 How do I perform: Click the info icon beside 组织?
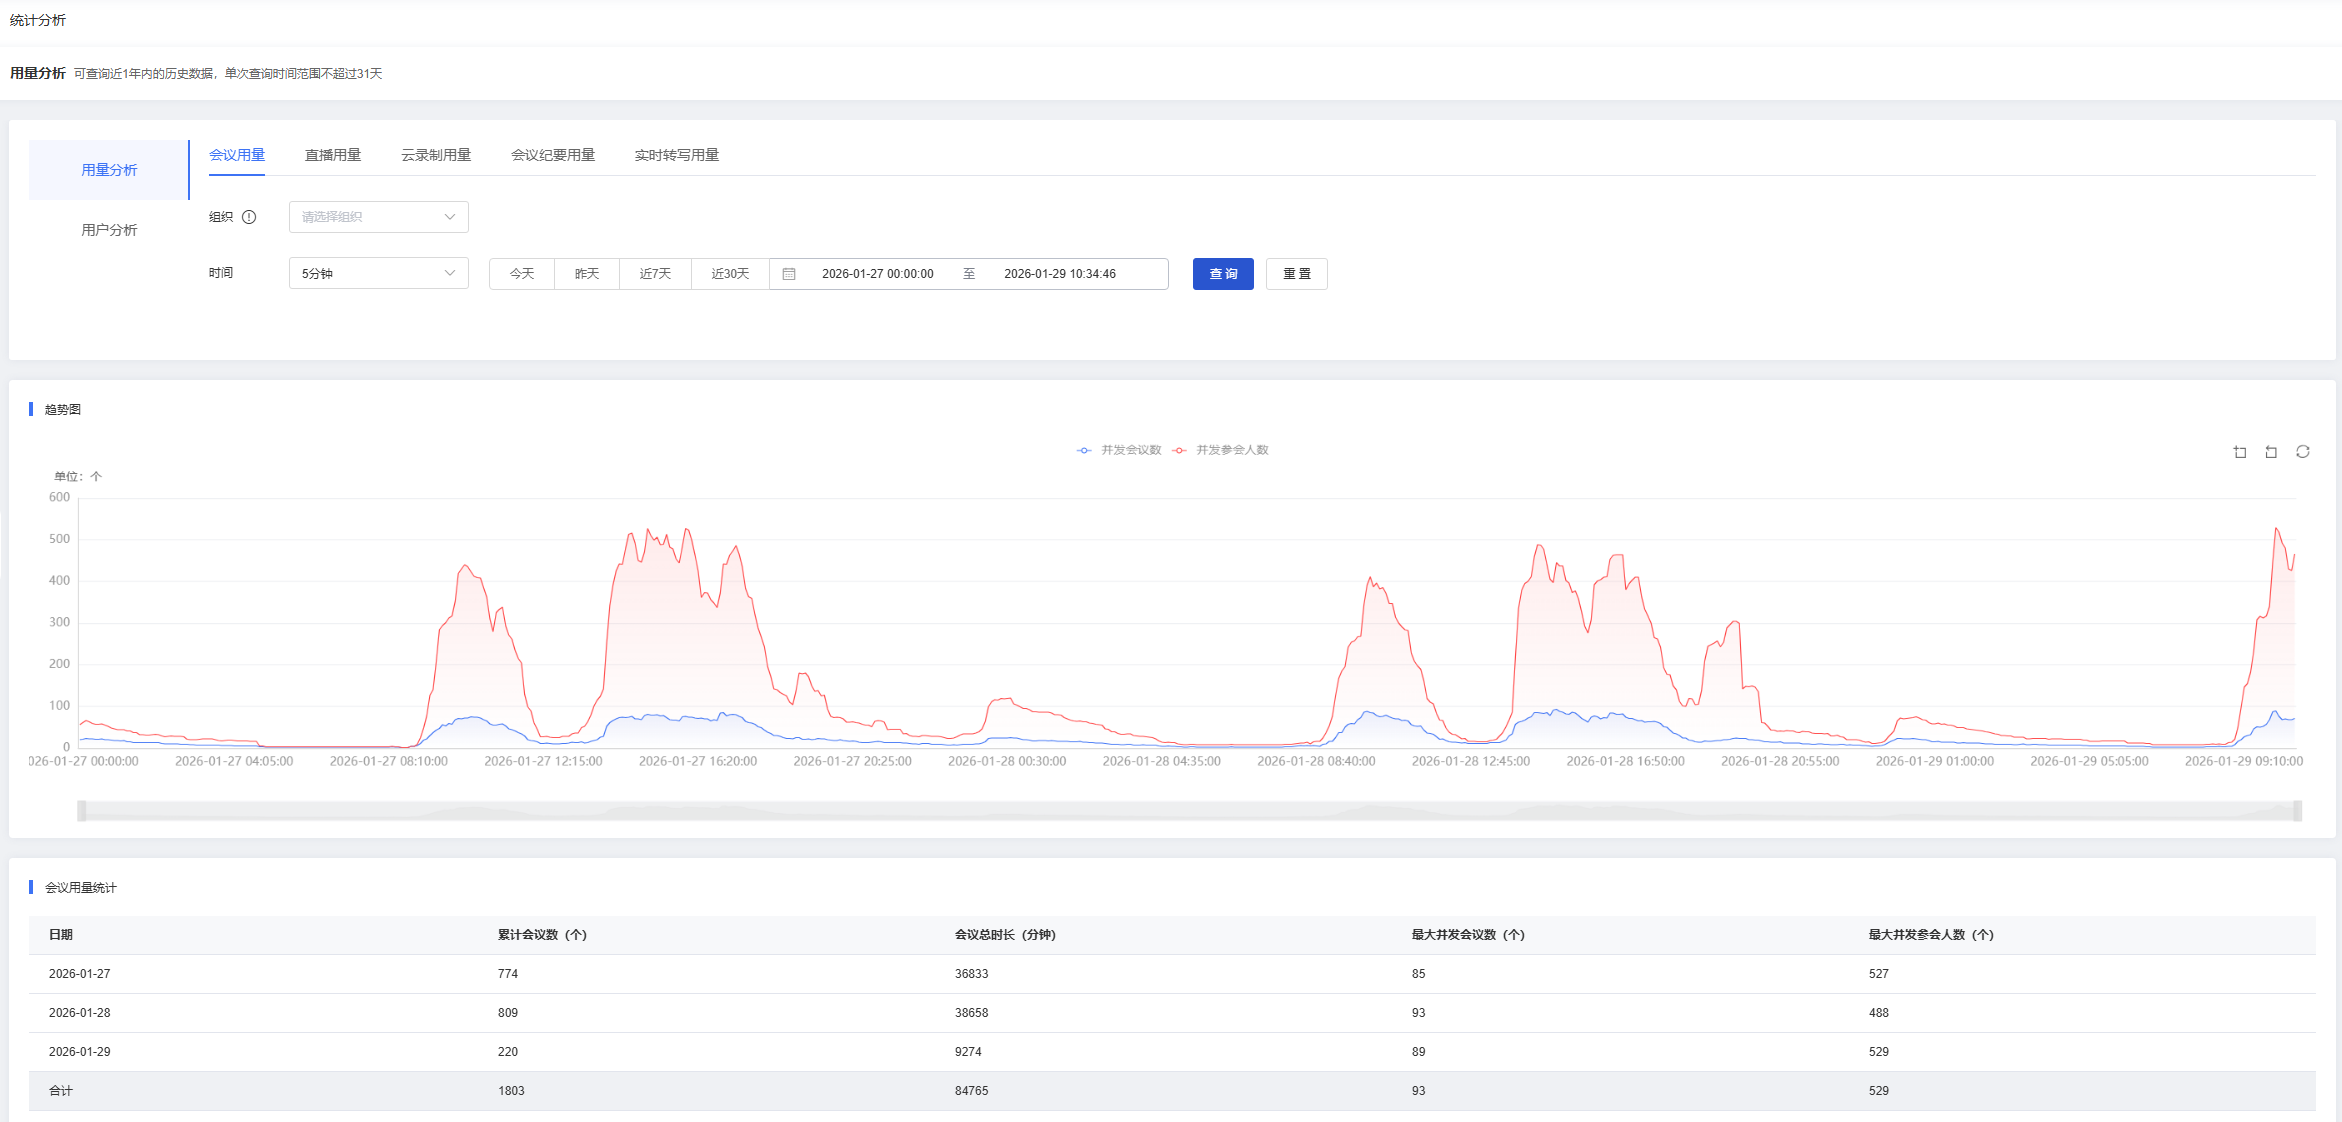click(249, 217)
